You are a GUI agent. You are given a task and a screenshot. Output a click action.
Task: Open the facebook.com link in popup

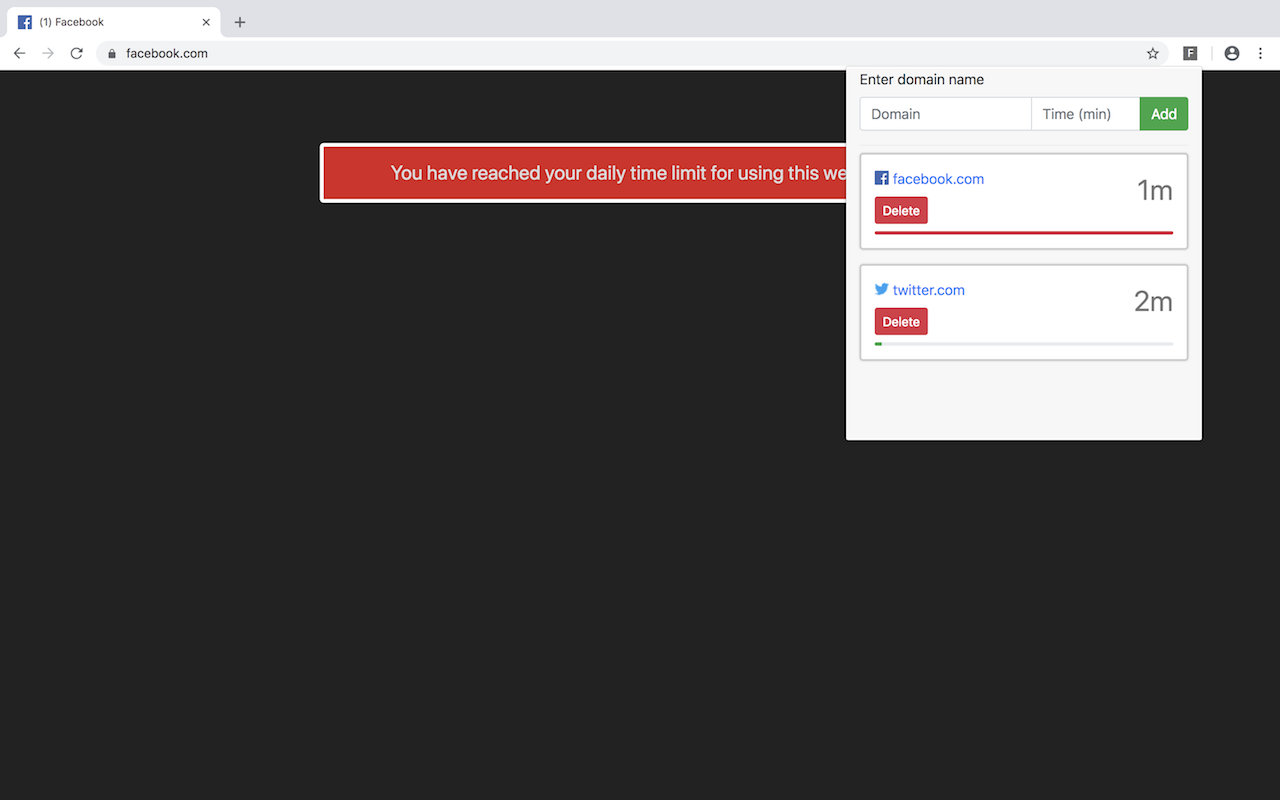click(x=938, y=179)
